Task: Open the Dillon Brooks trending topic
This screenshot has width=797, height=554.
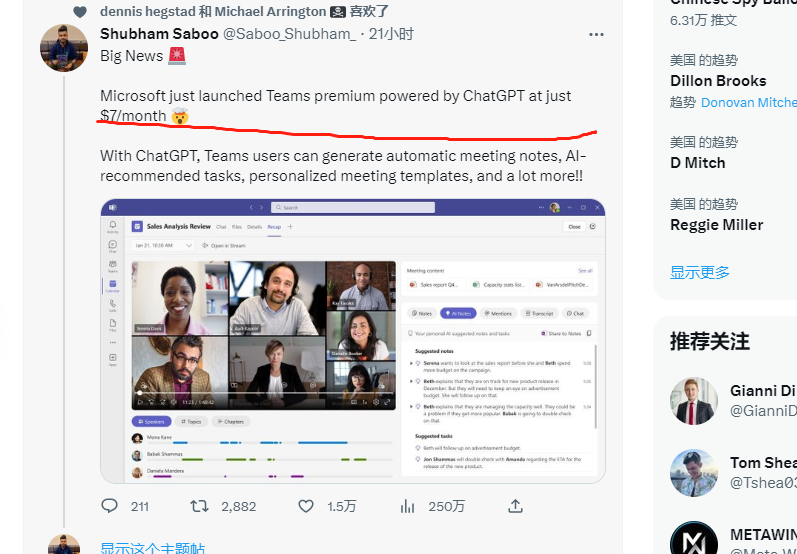Action: click(718, 81)
